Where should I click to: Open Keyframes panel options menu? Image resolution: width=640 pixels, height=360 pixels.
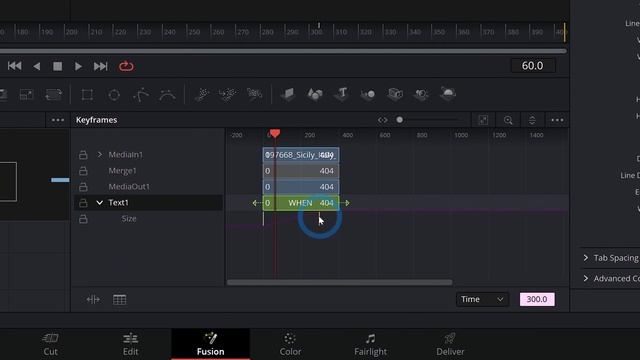coord(557,120)
